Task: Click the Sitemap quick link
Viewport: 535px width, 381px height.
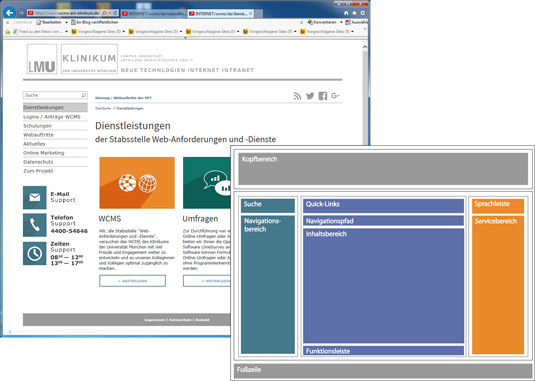Action: (103, 98)
